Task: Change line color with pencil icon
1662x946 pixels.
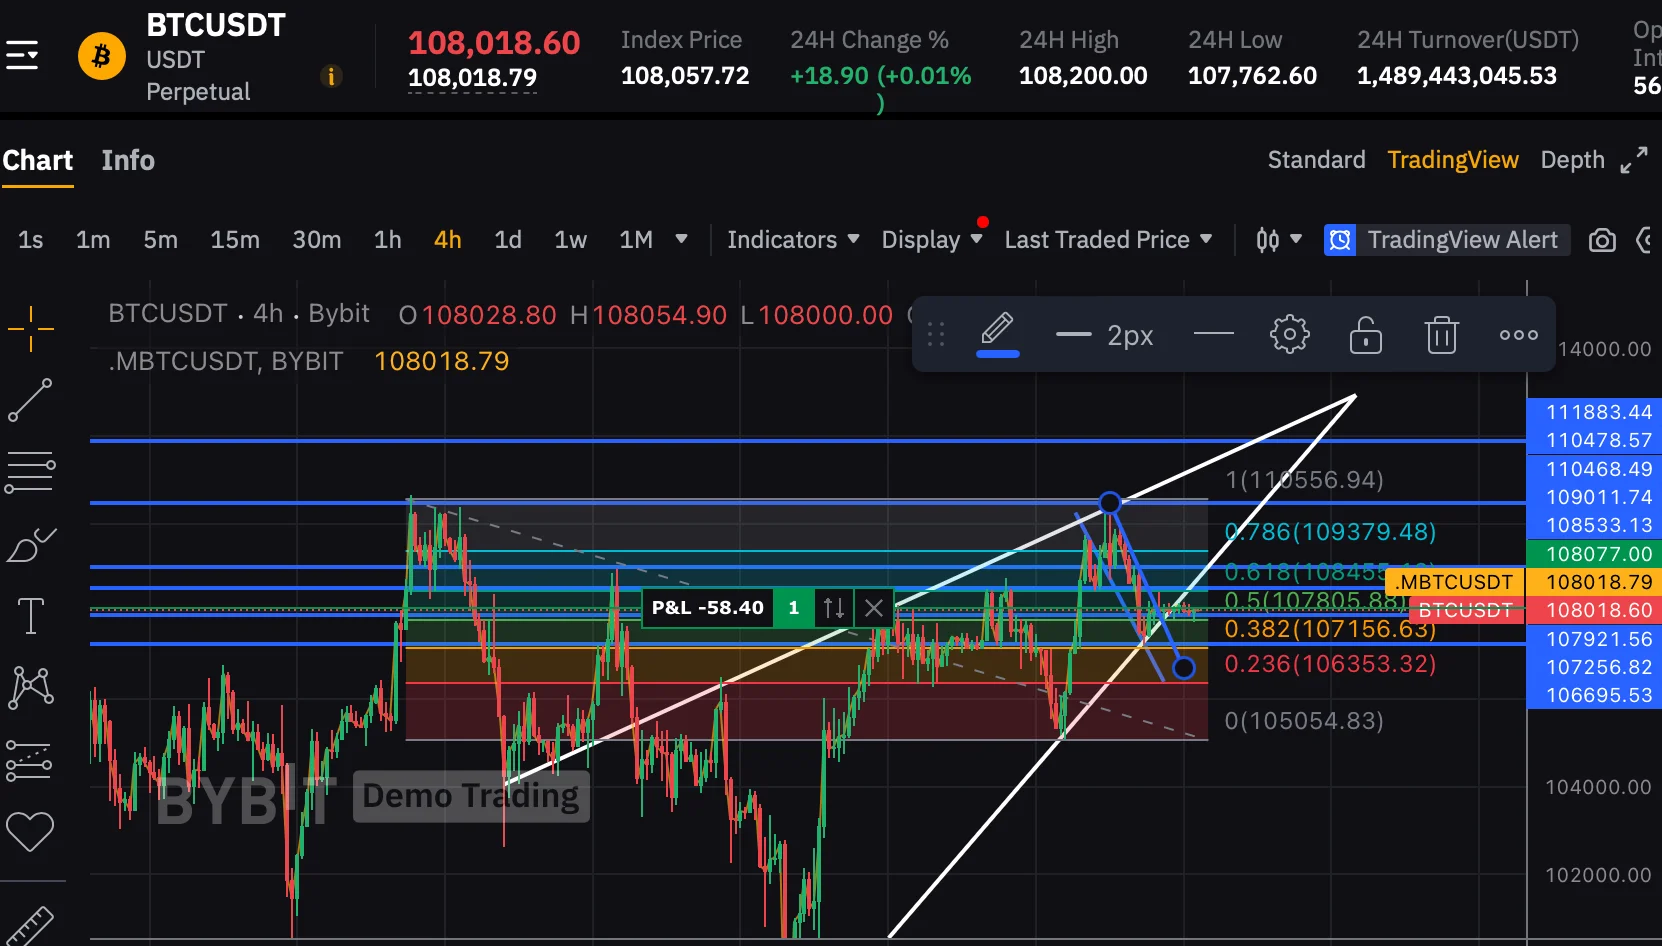Action: (998, 333)
